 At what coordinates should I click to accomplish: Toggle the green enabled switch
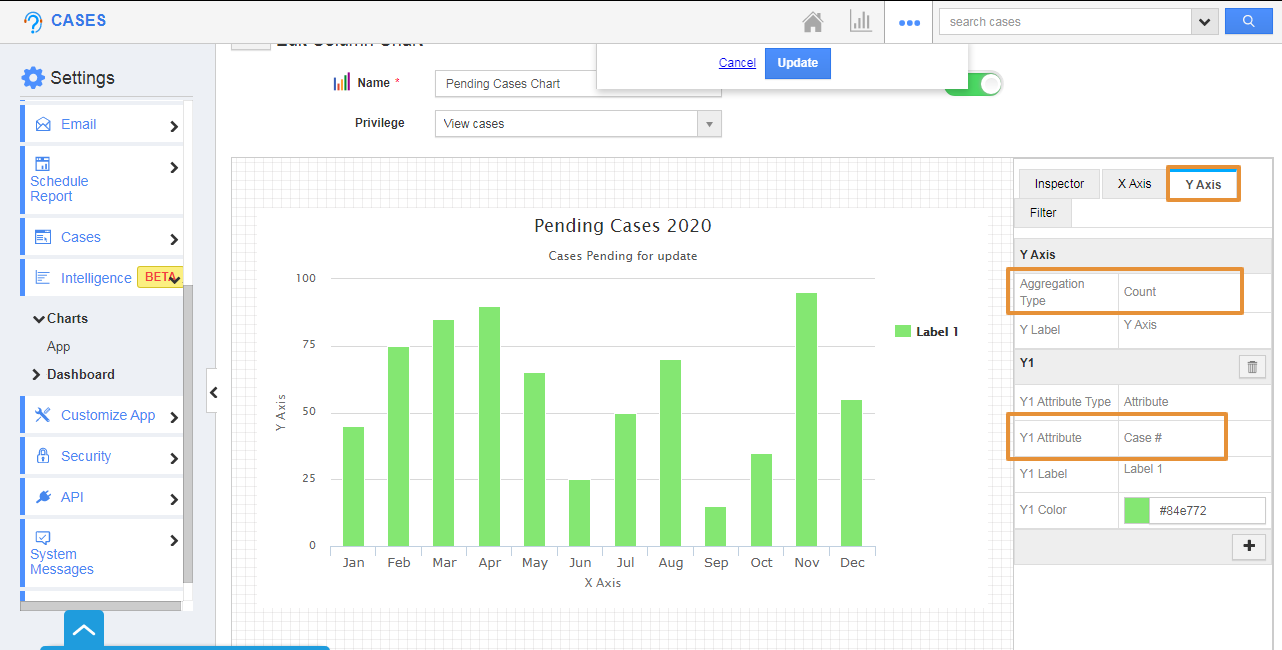pos(974,84)
